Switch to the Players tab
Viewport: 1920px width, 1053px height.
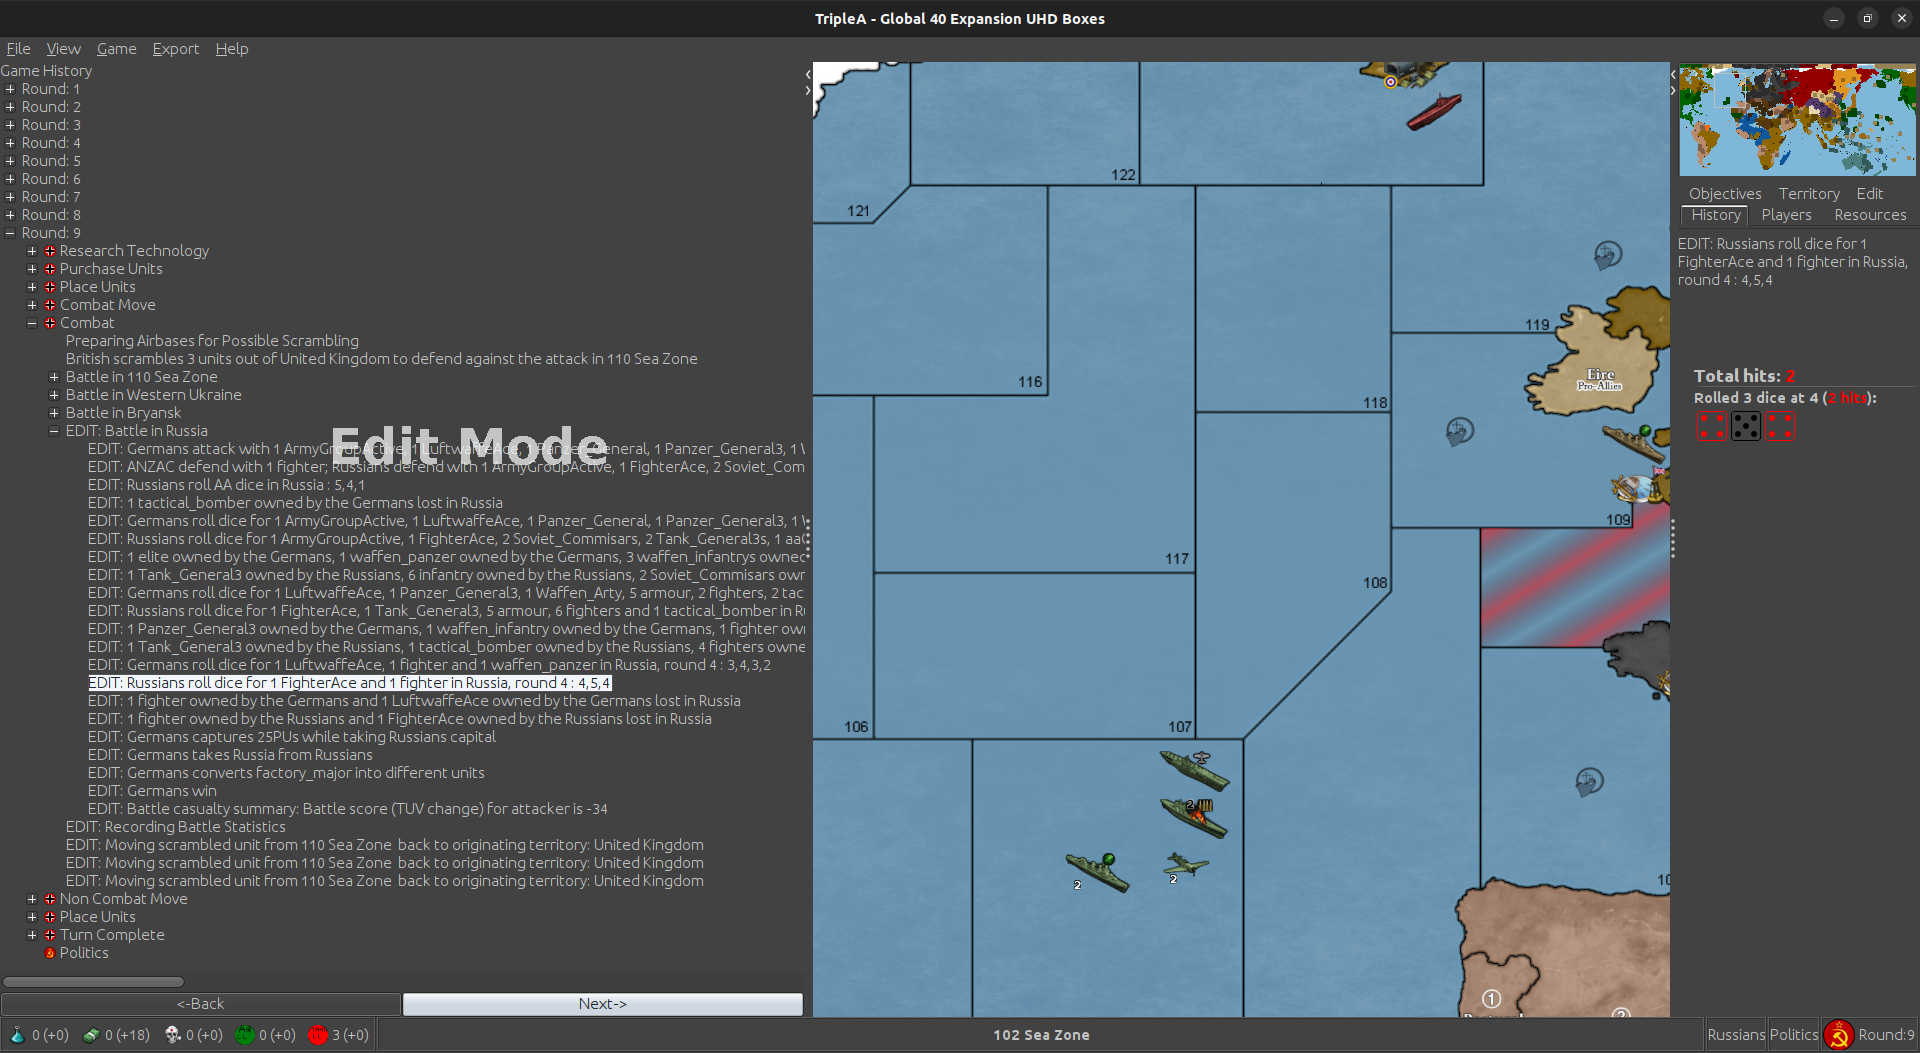point(1786,215)
